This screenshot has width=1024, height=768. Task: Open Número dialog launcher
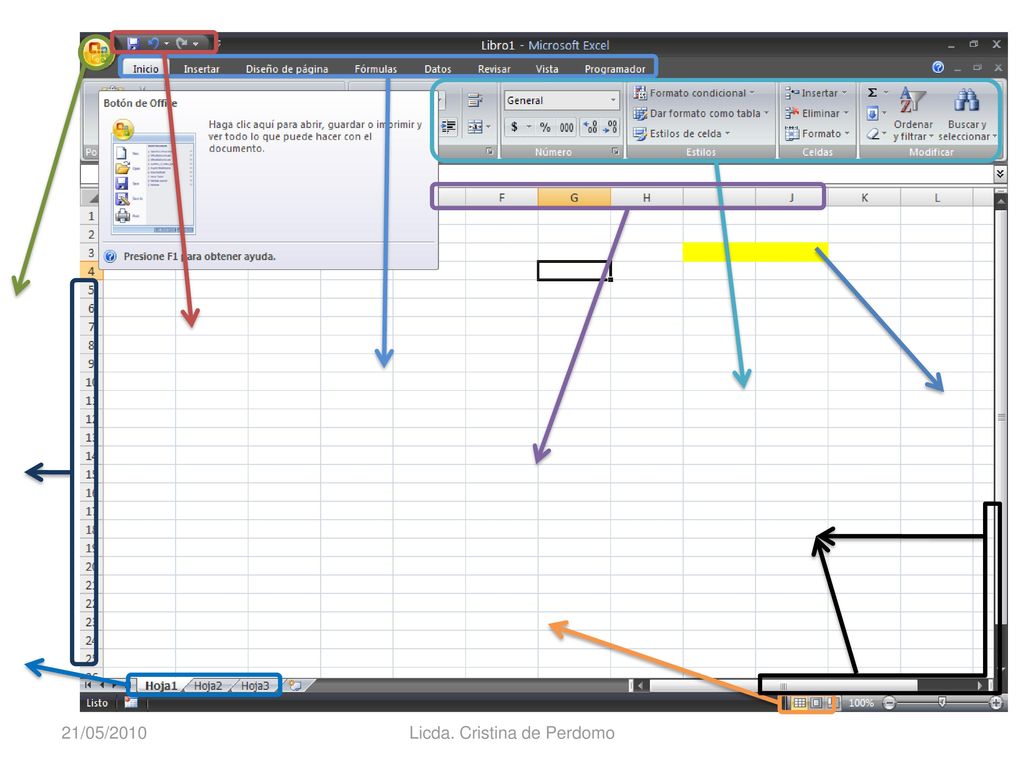tap(615, 152)
